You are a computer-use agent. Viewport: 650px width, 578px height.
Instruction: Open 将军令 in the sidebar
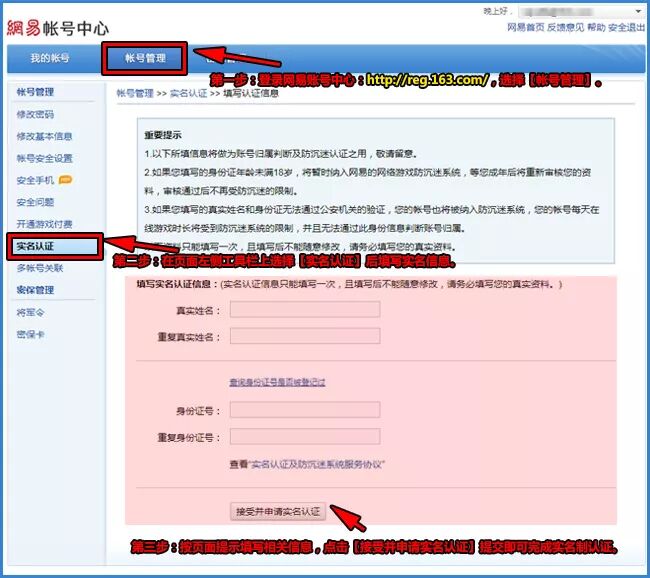click(x=30, y=313)
